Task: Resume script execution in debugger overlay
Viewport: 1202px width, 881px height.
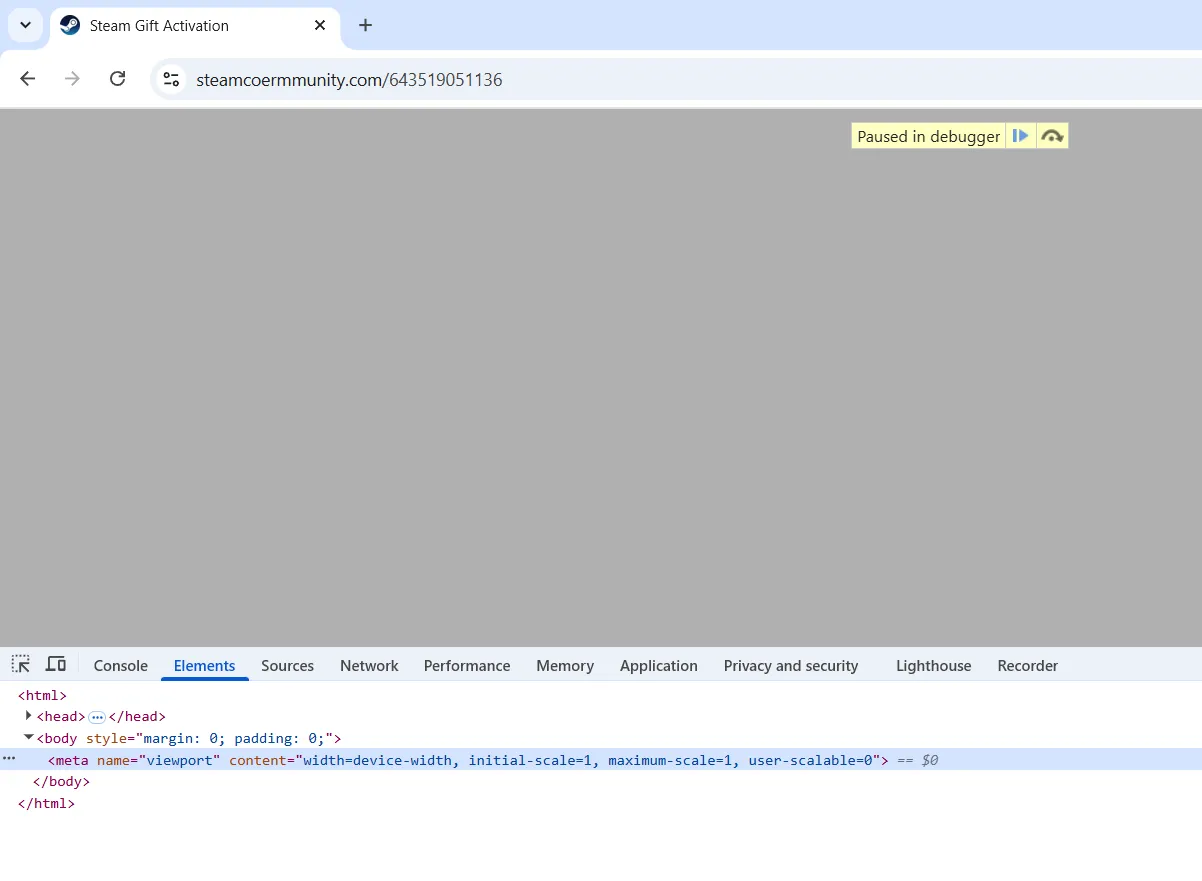Action: point(1020,136)
